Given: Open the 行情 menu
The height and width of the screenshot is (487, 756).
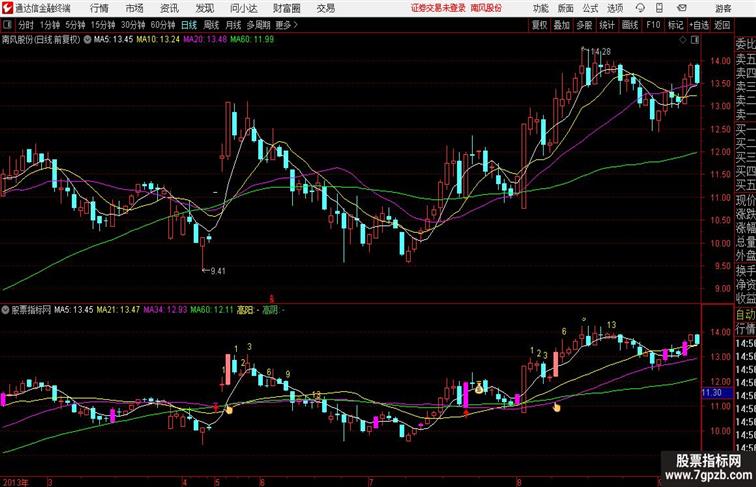Looking at the screenshot, I should tap(99, 8).
